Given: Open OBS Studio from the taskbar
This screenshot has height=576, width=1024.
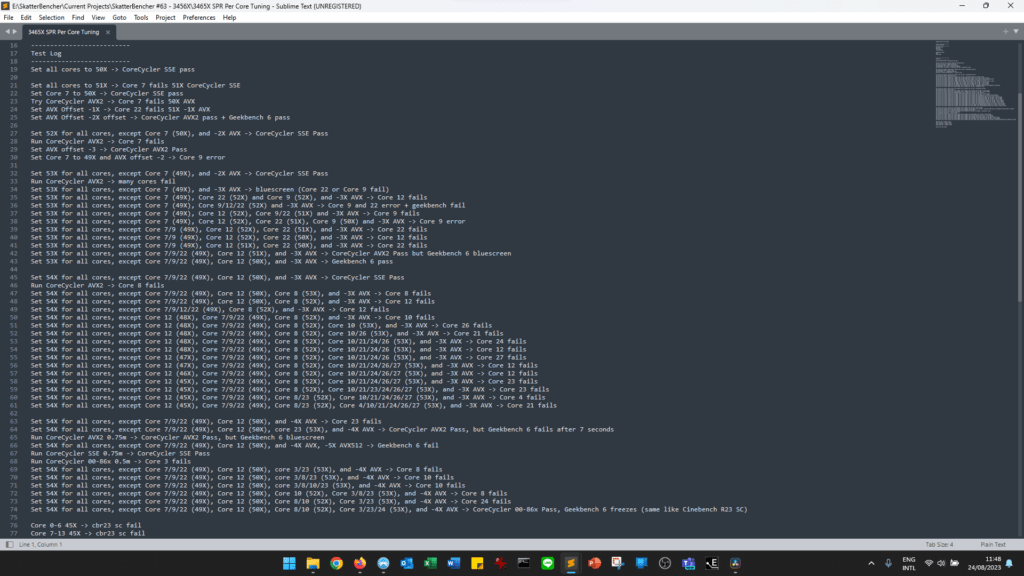Looking at the screenshot, I should click(665, 563).
